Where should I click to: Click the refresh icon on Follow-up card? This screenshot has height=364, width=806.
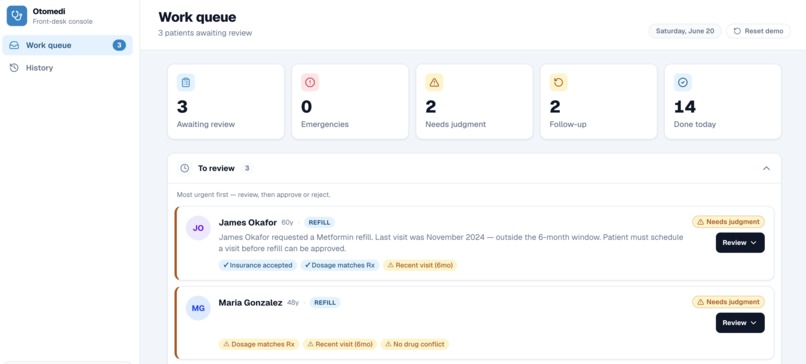coord(558,82)
